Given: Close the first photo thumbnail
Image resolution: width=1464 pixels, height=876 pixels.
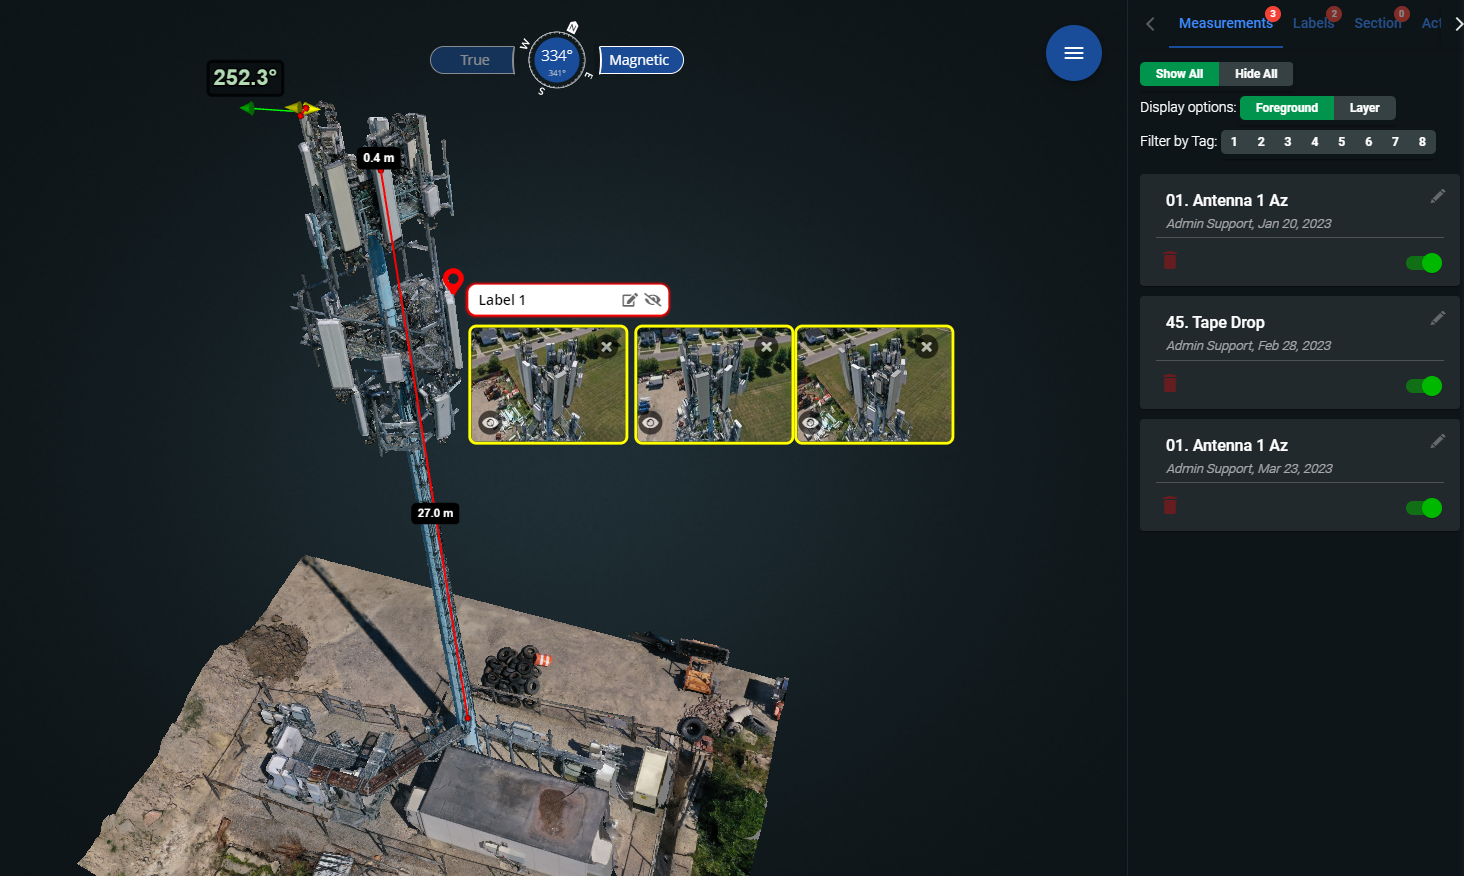Looking at the screenshot, I should [x=606, y=347].
